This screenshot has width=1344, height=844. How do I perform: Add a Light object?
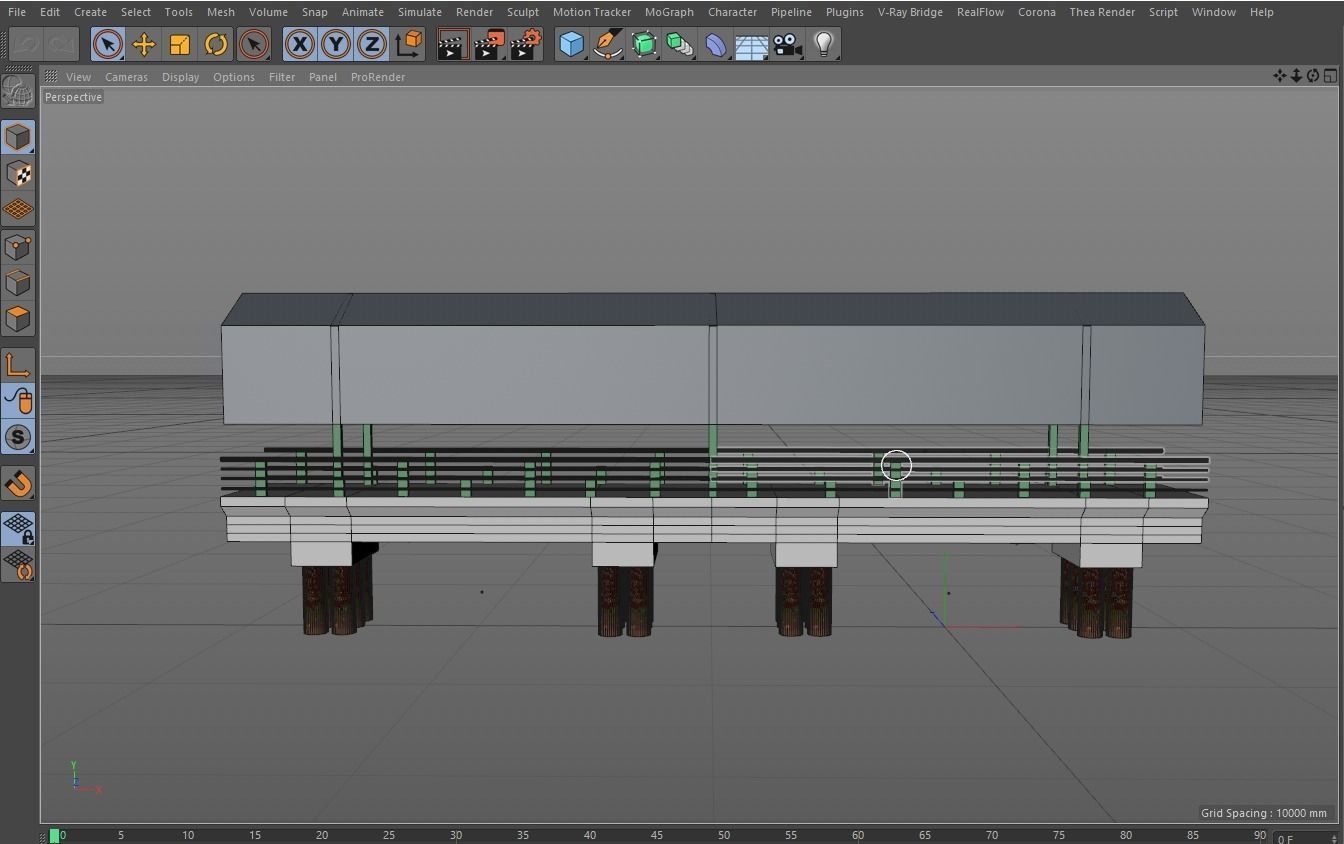[823, 44]
